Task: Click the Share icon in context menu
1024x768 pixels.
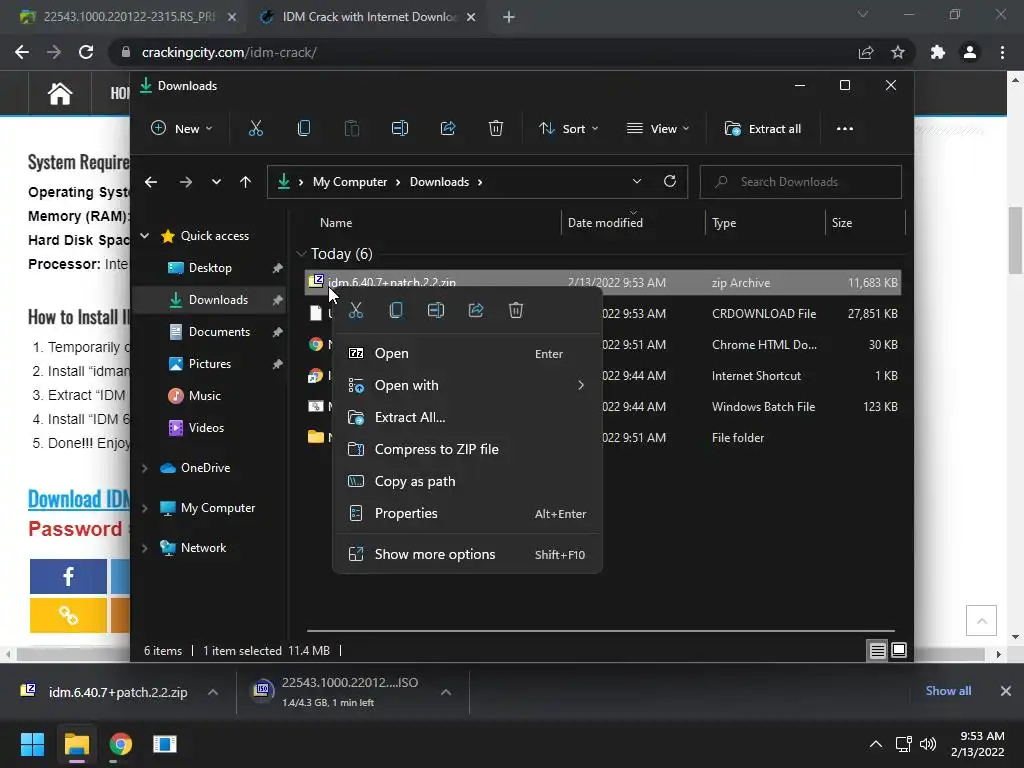Action: coord(476,310)
